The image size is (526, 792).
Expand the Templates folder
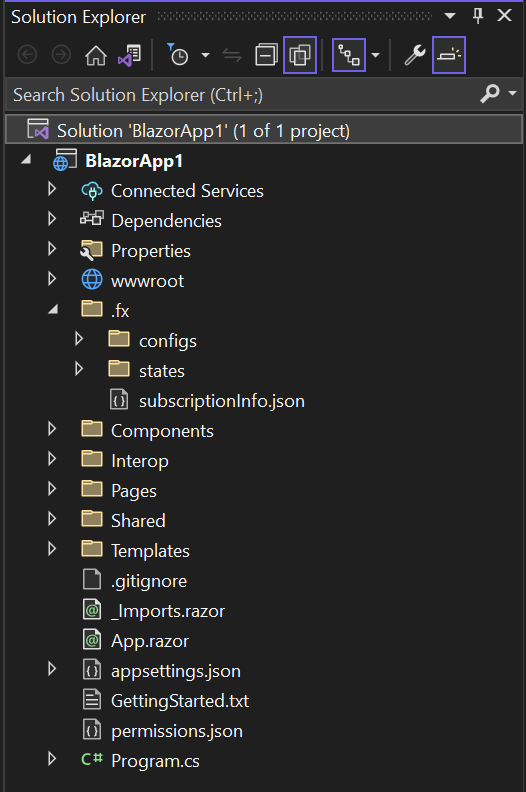point(52,548)
